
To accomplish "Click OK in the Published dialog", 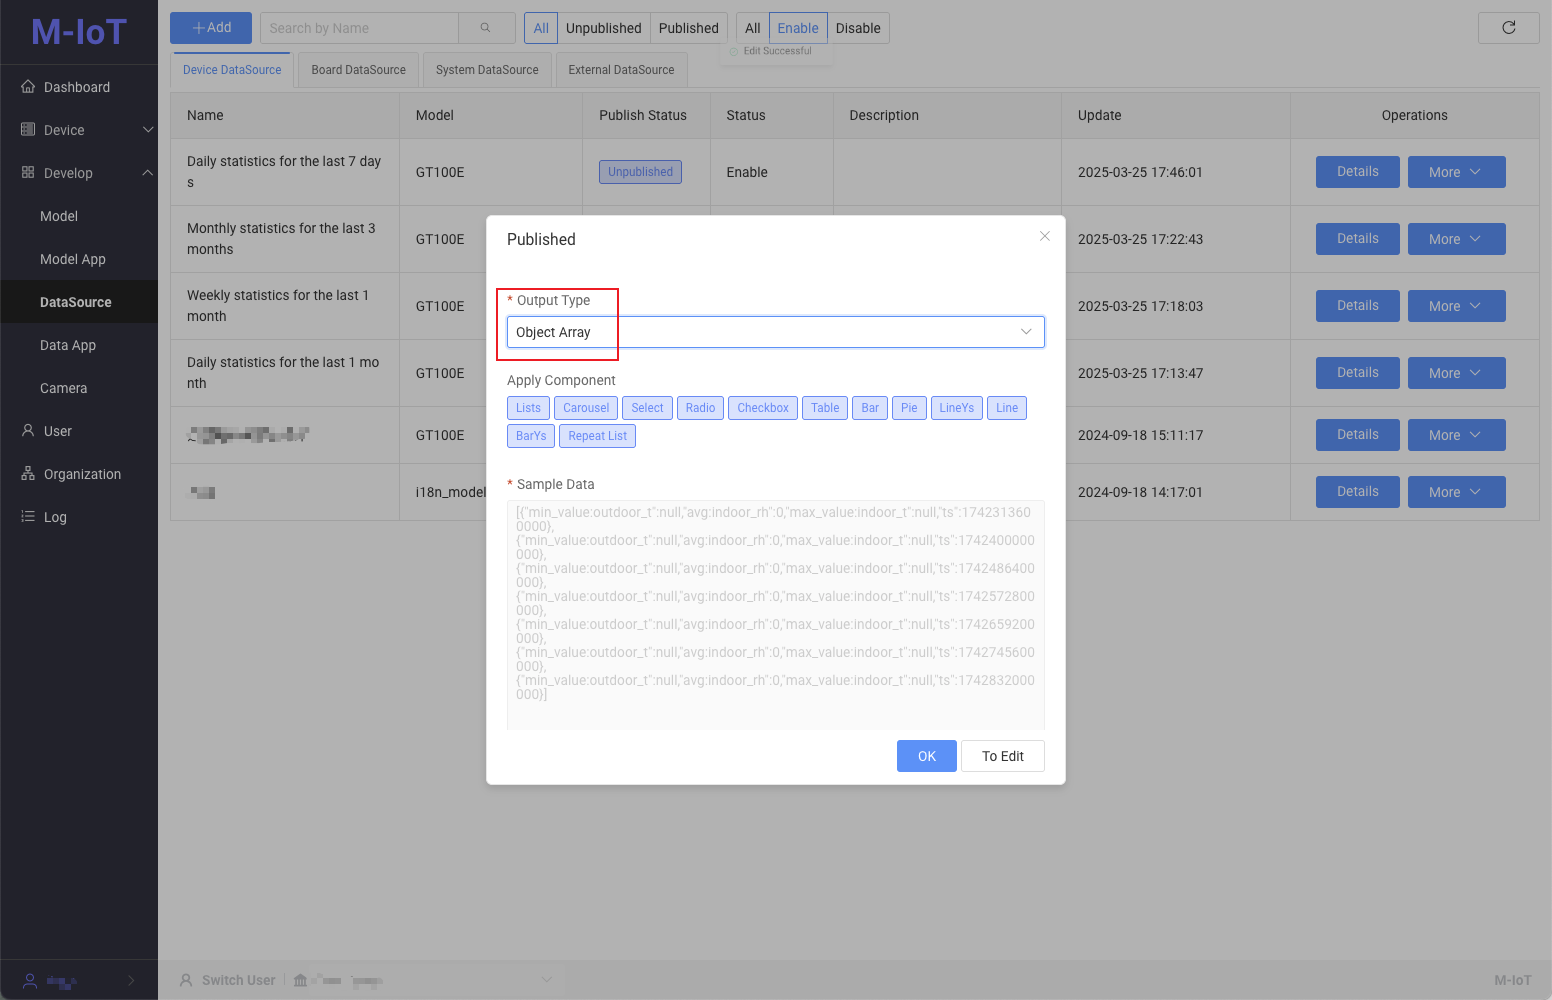I will pyautogui.click(x=926, y=756).
